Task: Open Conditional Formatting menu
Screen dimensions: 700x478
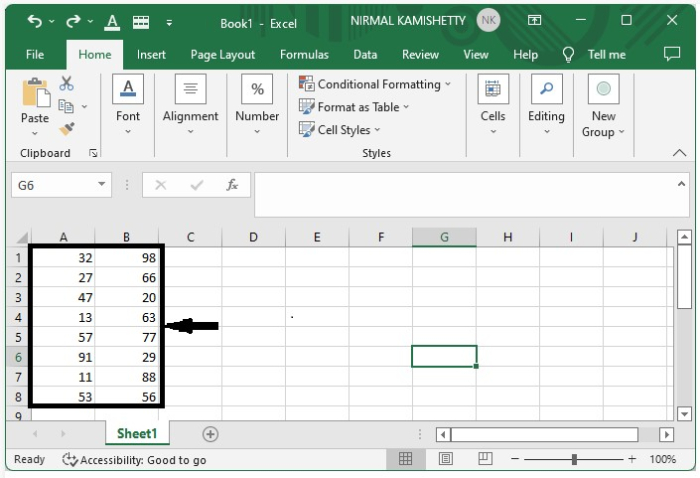Action: coord(375,84)
